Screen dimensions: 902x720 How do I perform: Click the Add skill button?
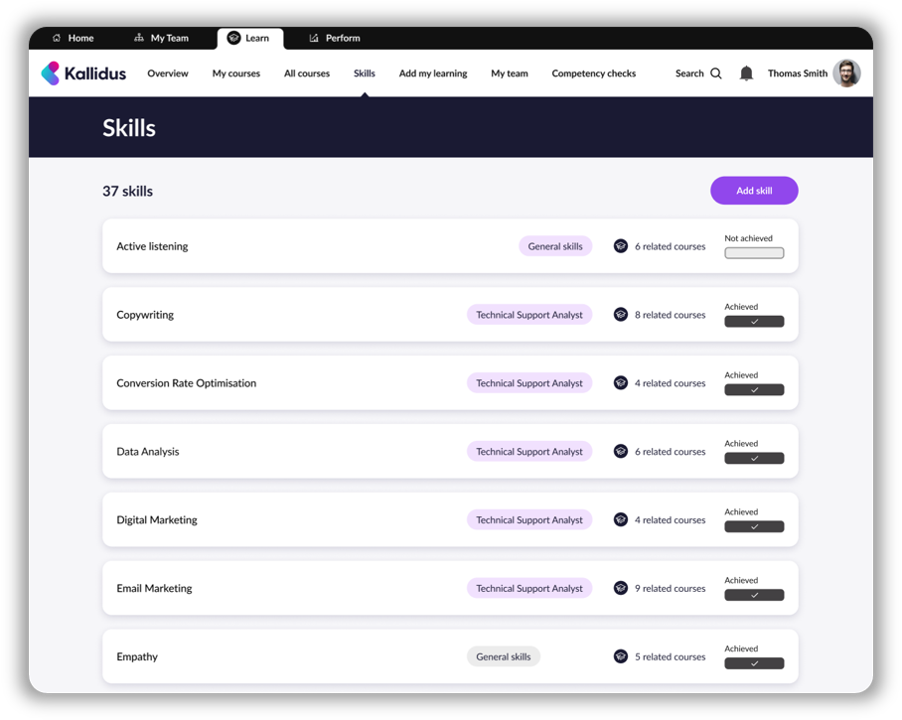[754, 190]
